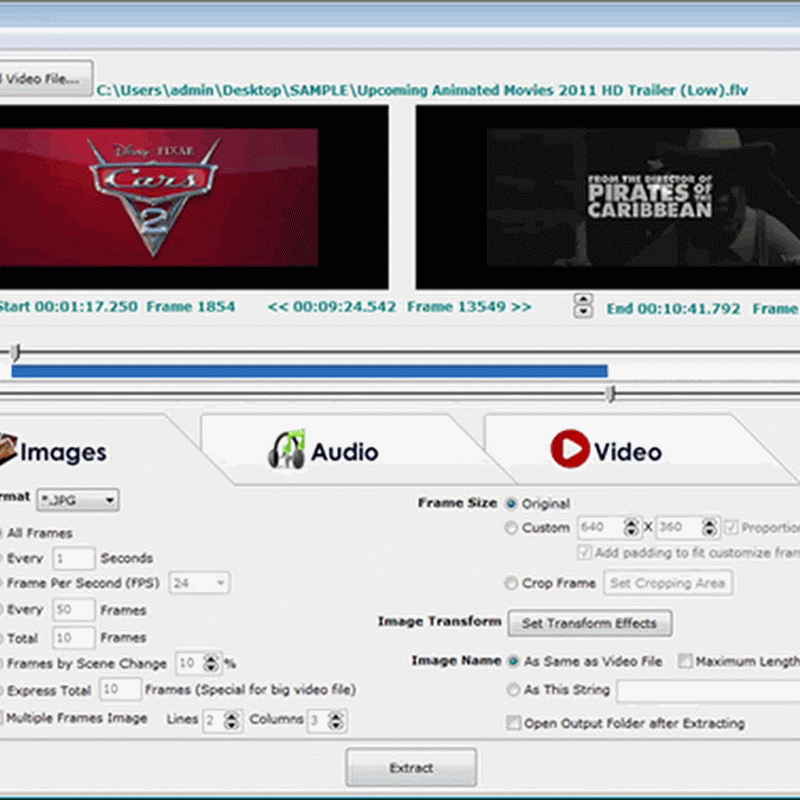The image size is (800, 800).
Task: Click the Frame 13549 label
Action: (456, 307)
